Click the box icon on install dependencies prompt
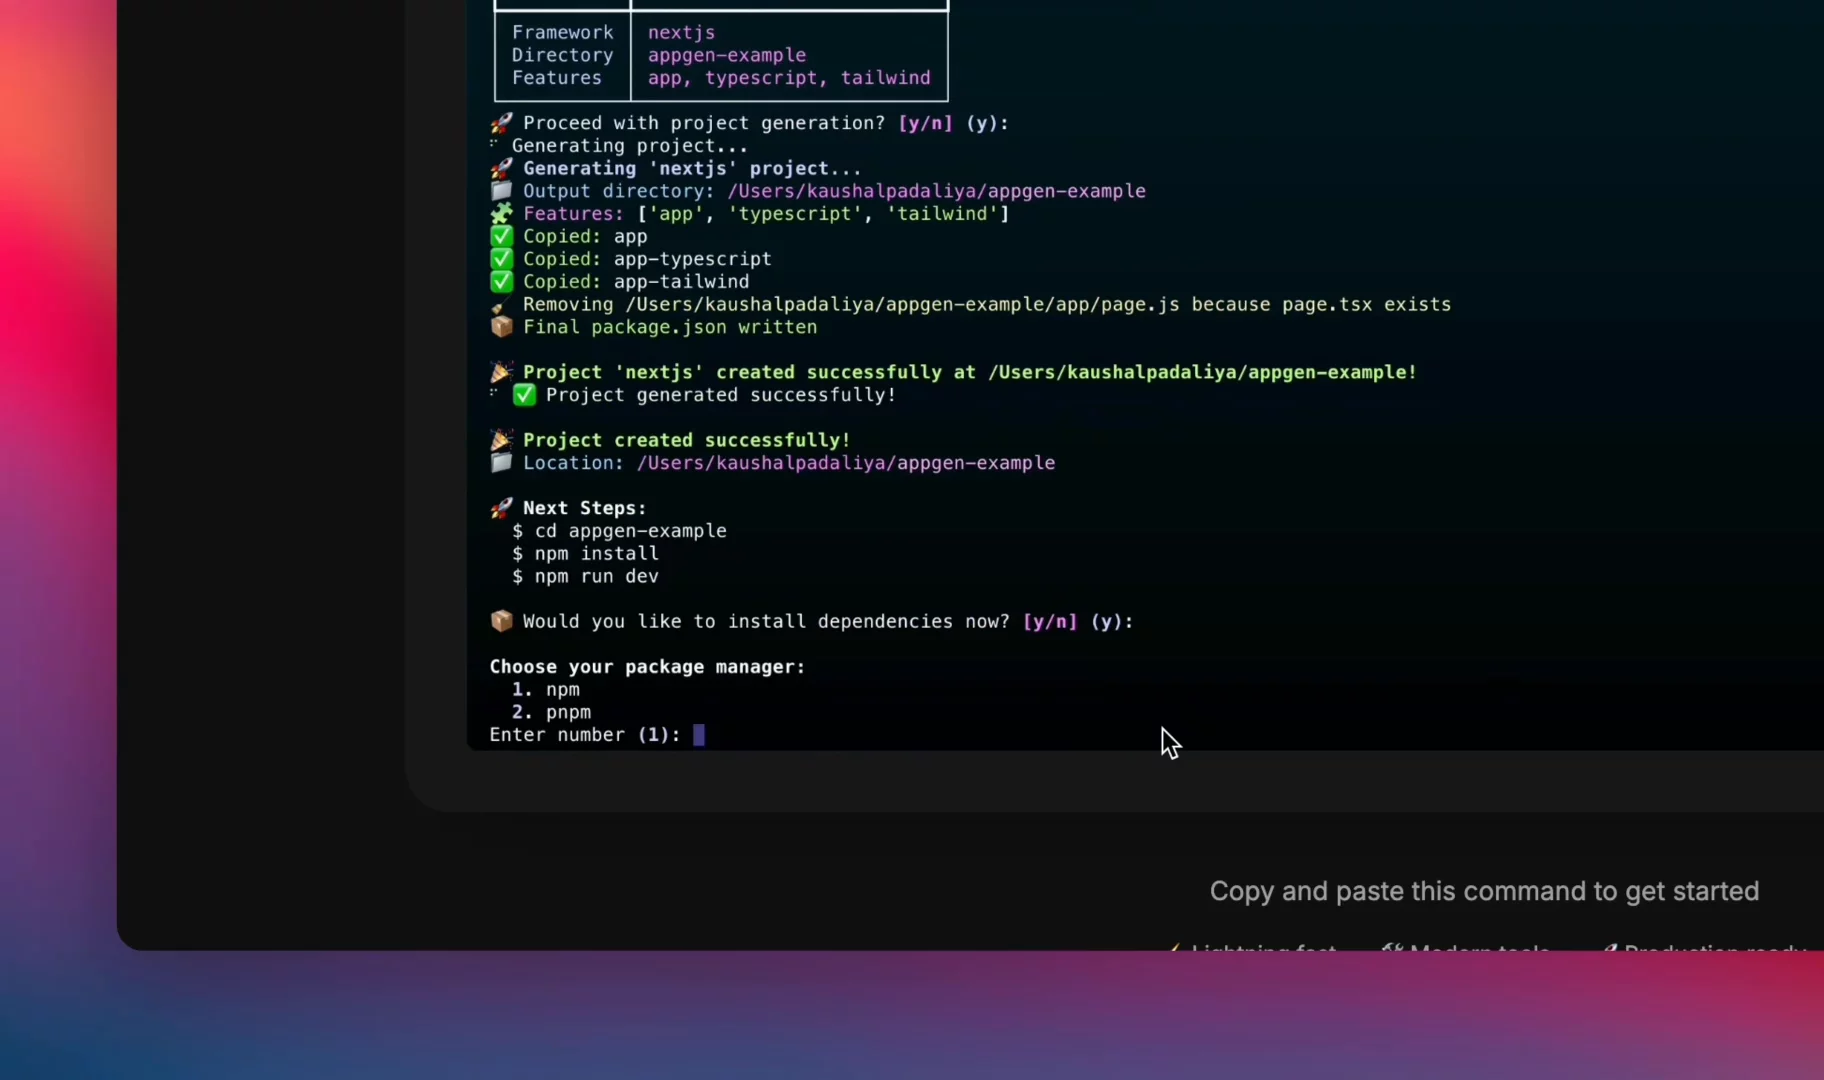 click(502, 620)
